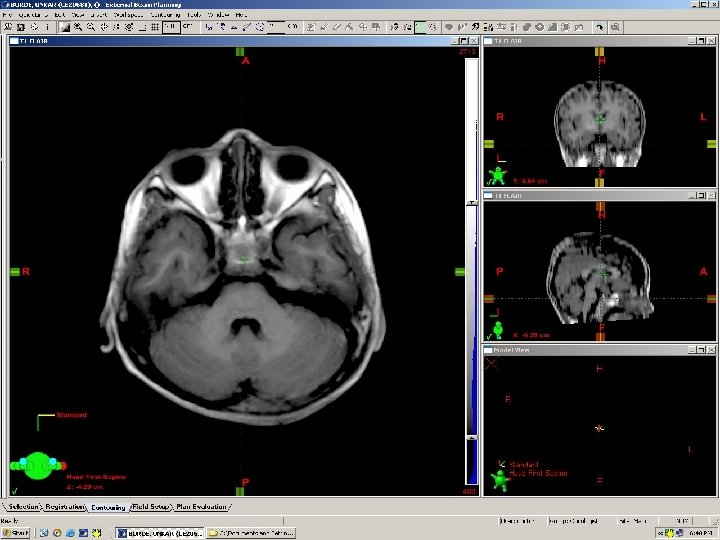Click the orange plane marker at the left of the sagittal view
This screenshot has width=720, height=540.
[x=489, y=298]
